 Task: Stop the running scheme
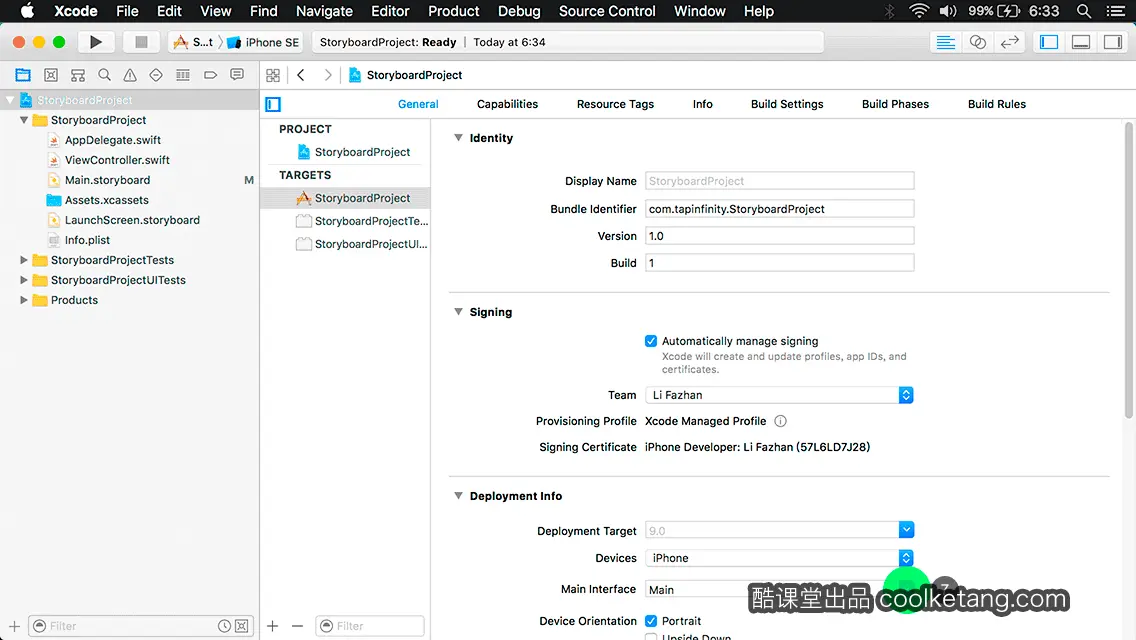pos(141,42)
